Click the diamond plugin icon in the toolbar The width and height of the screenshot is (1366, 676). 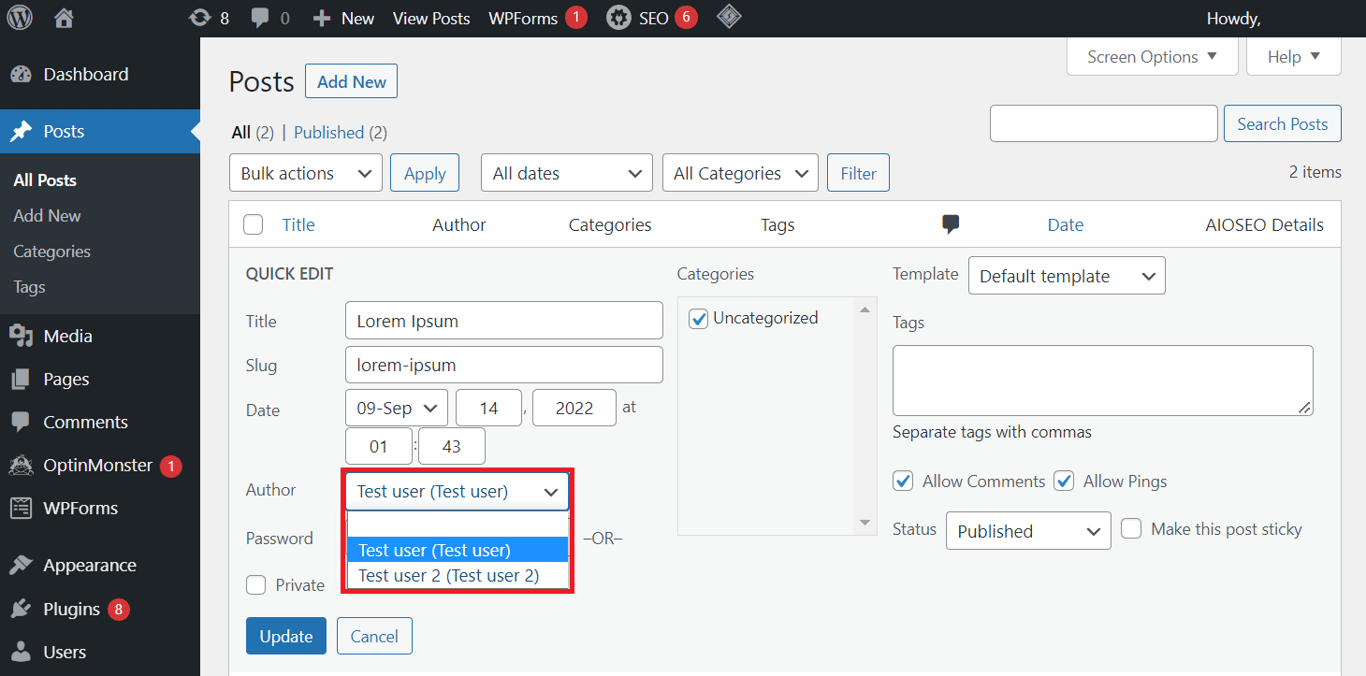728,17
